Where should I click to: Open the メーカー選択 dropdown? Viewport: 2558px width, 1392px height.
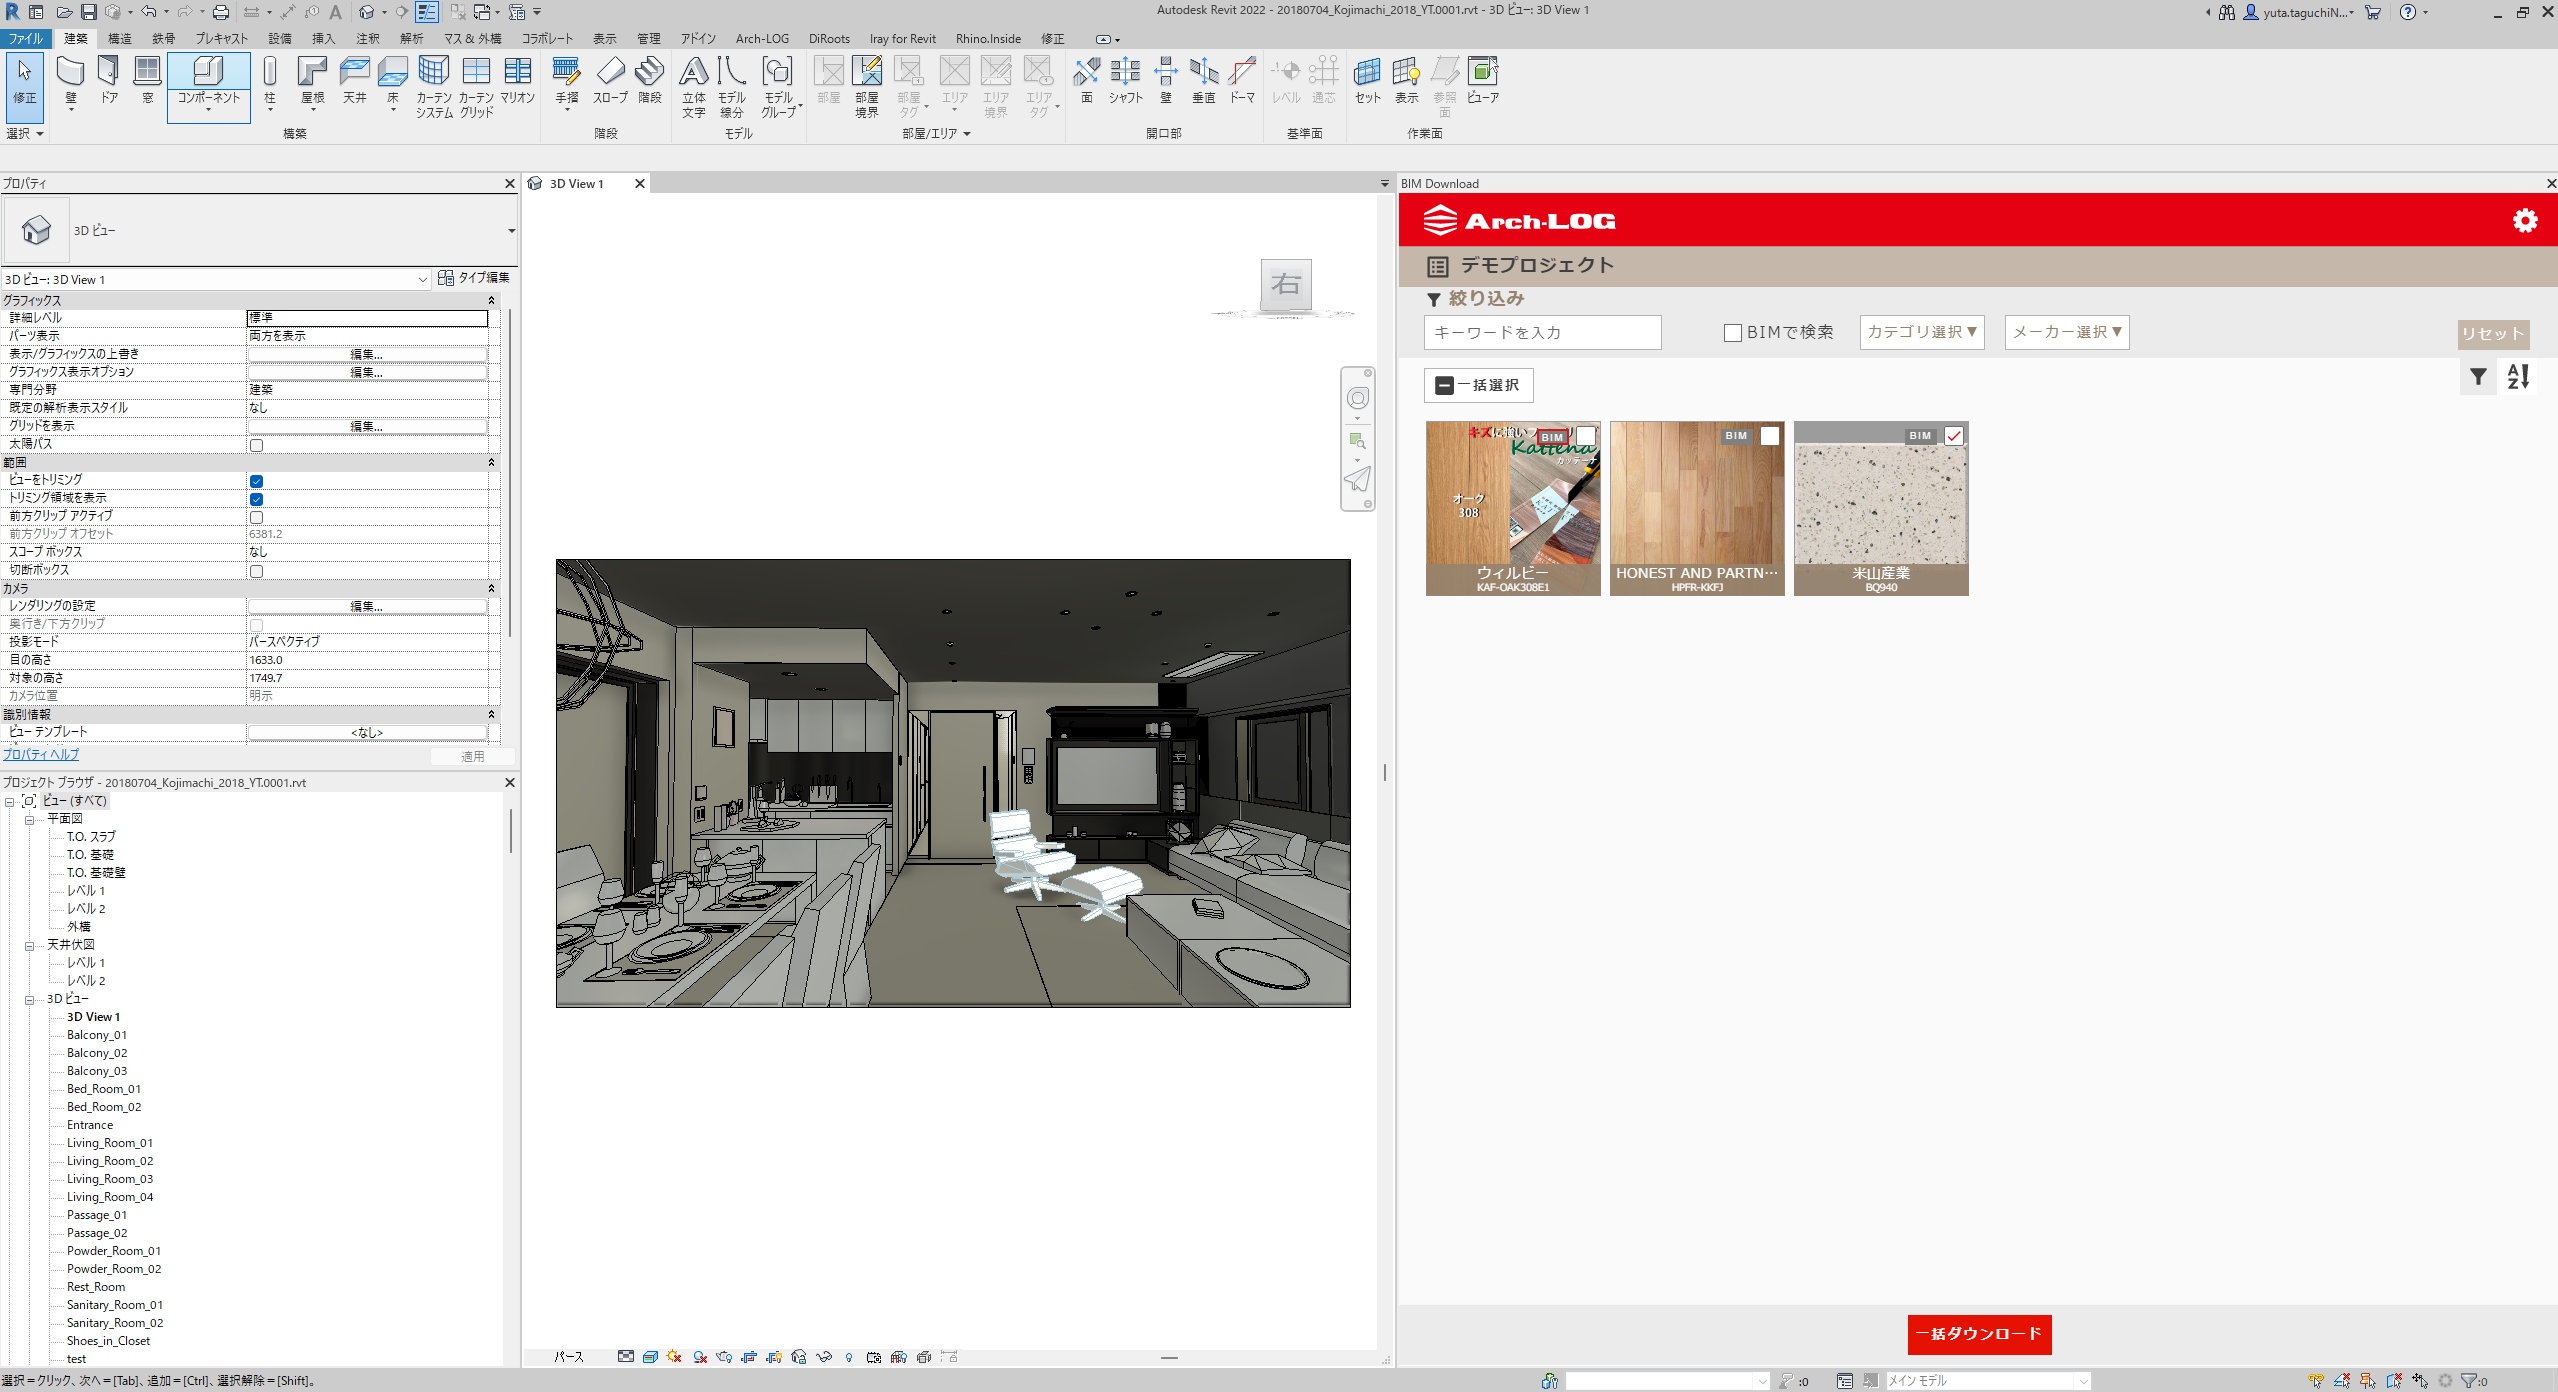[2066, 332]
